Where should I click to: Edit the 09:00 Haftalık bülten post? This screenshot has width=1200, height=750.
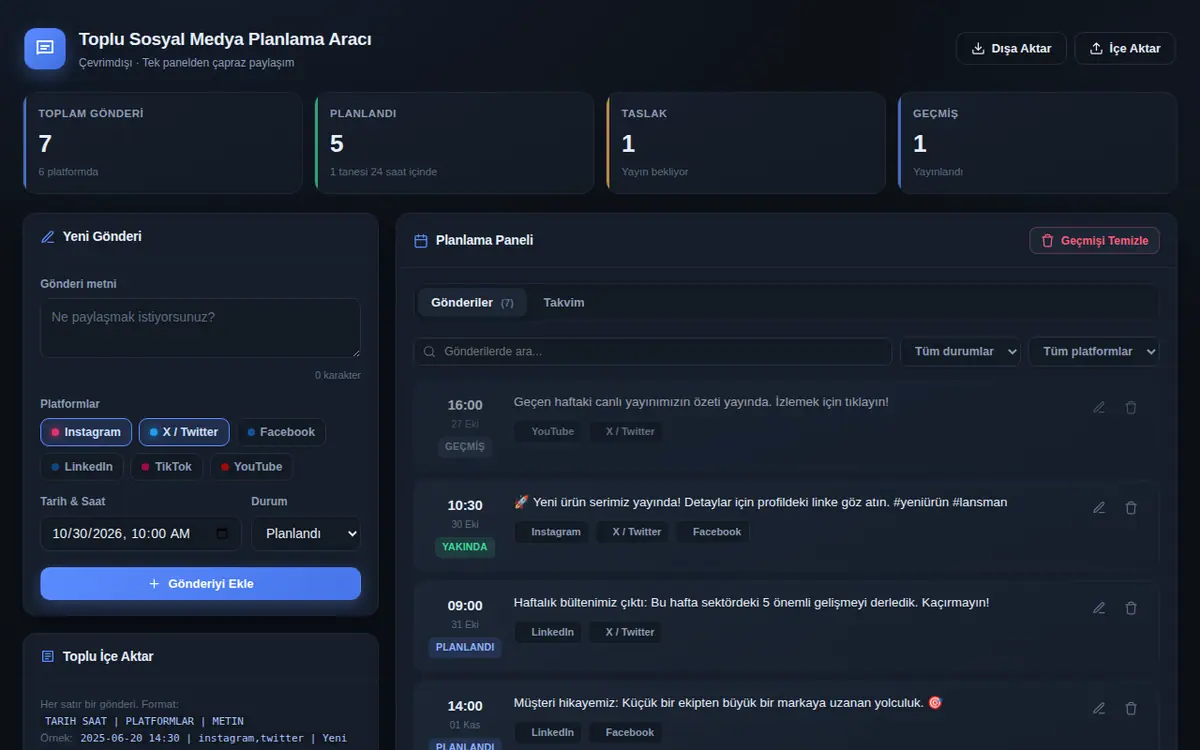click(1099, 607)
